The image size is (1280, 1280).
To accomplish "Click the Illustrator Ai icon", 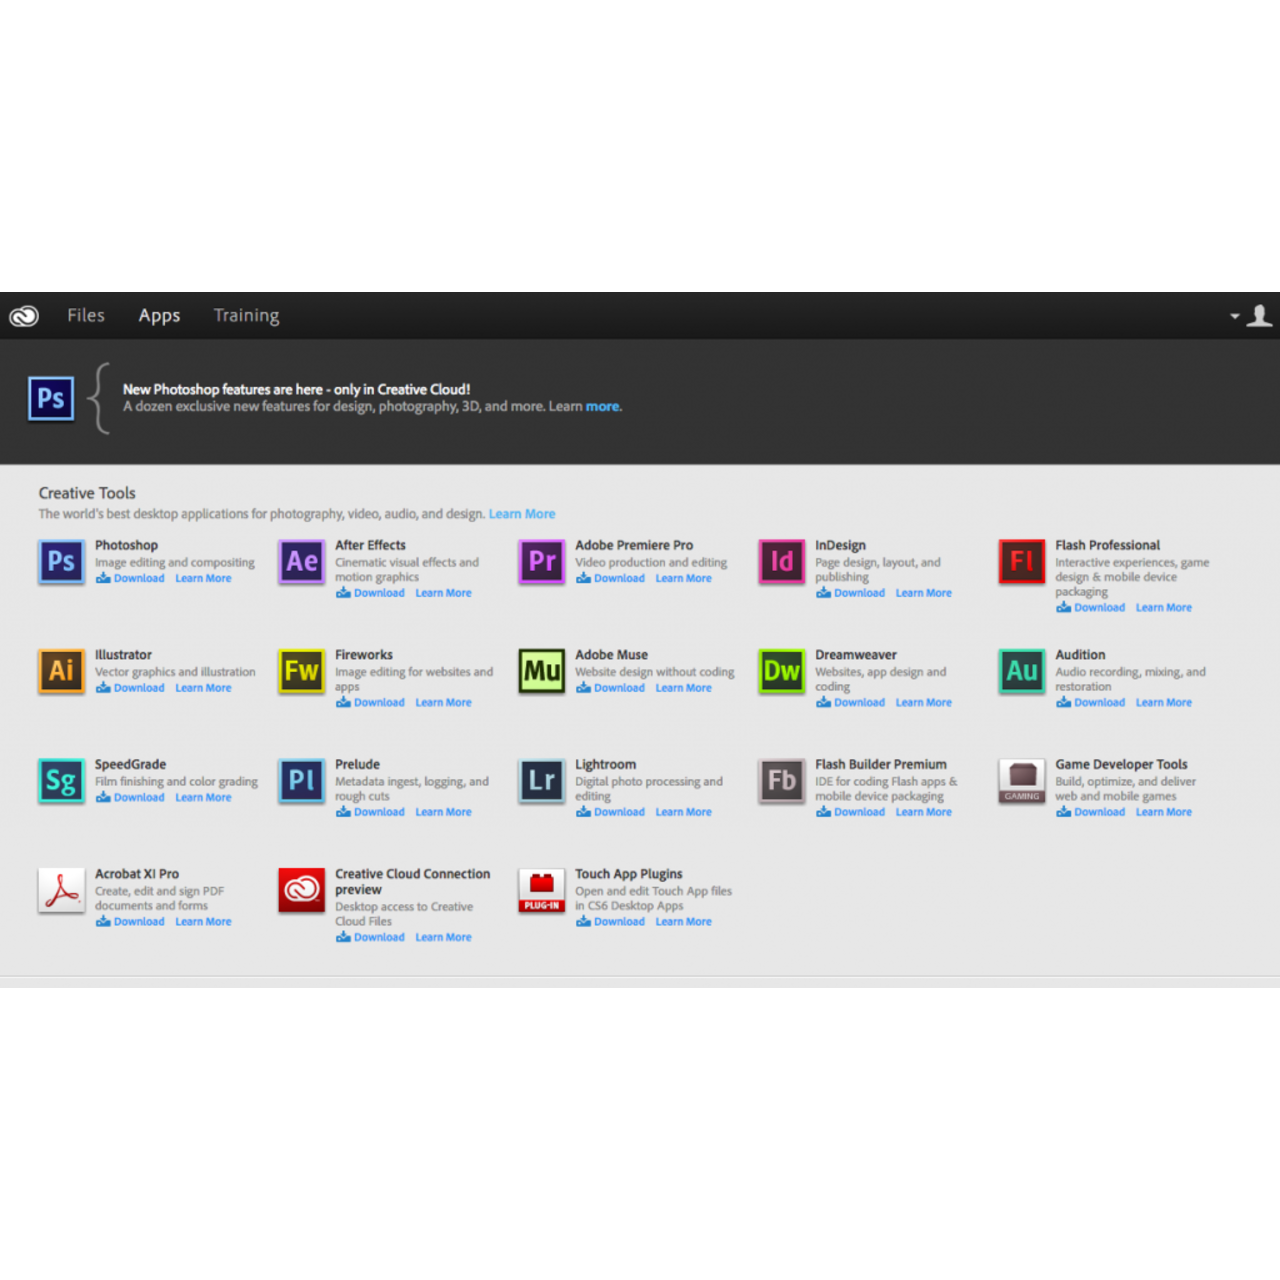I will (x=61, y=670).
